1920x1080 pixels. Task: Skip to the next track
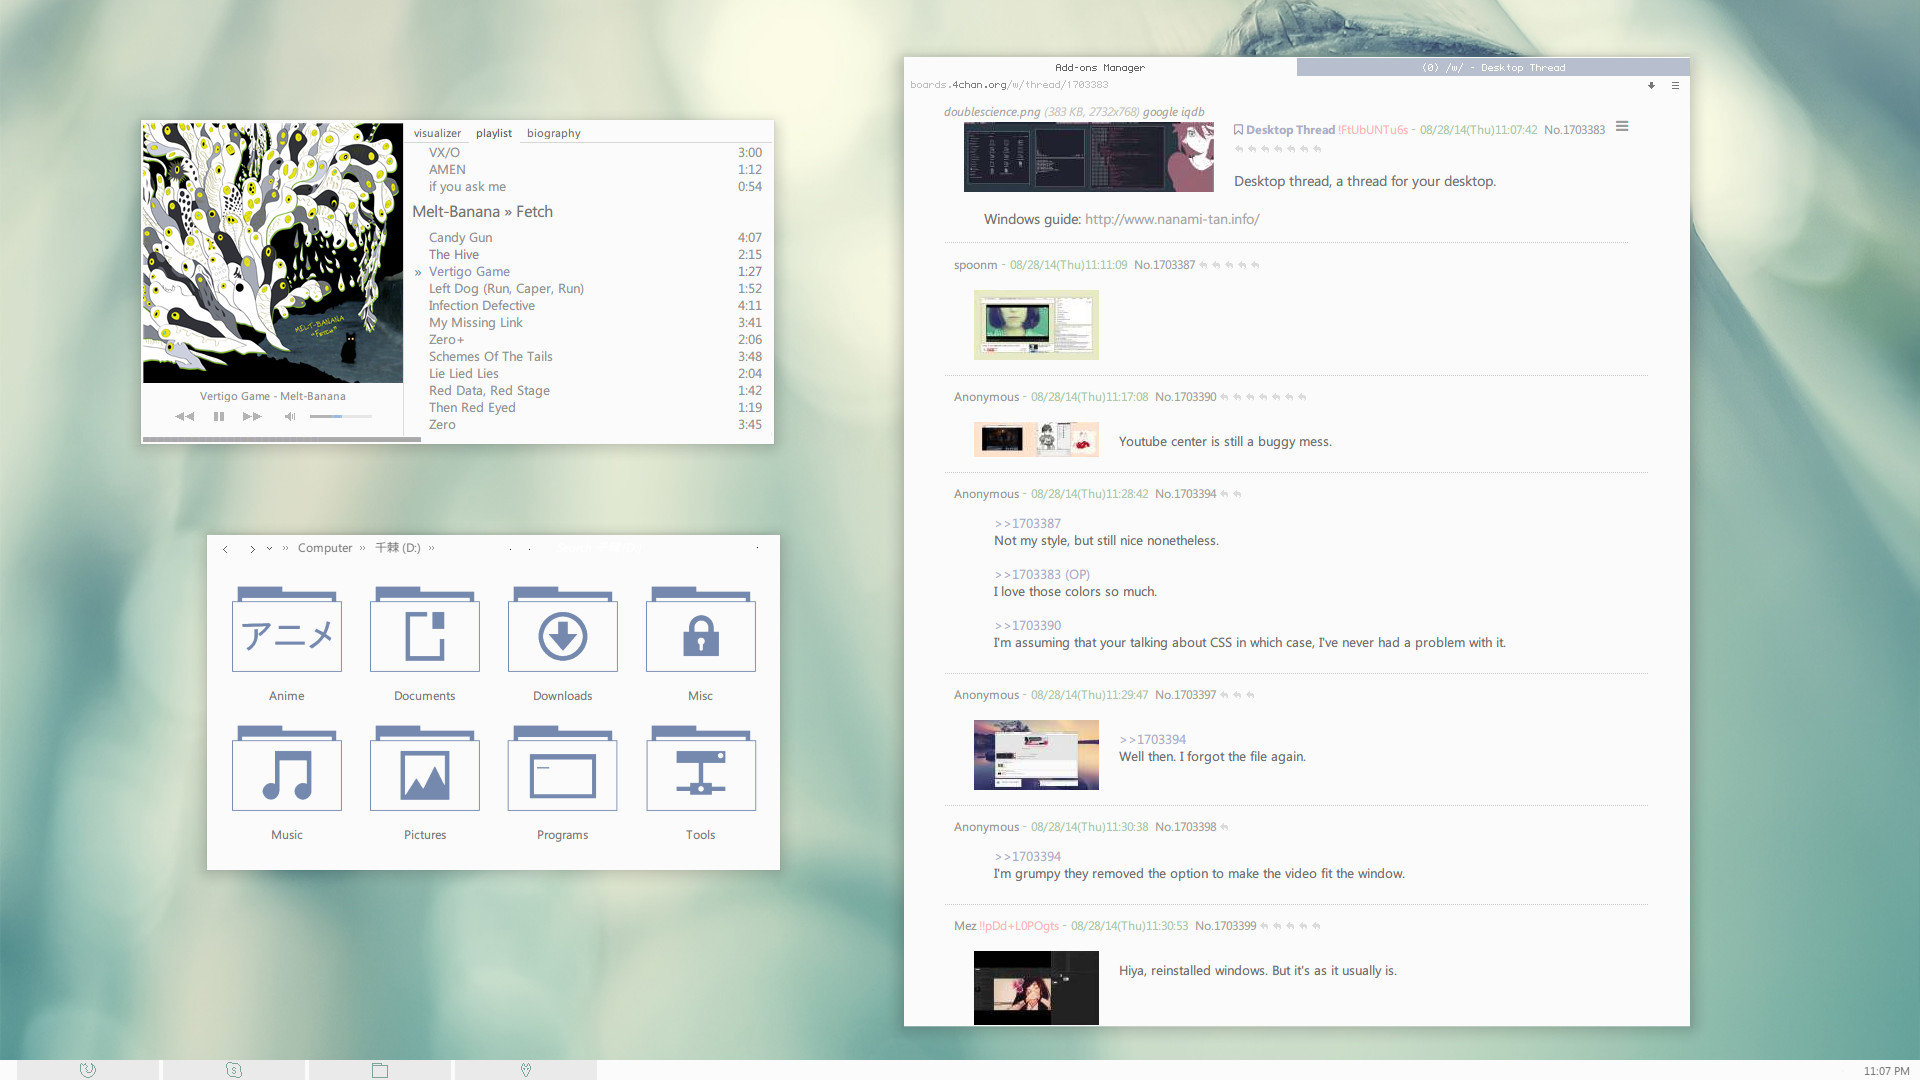point(252,416)
